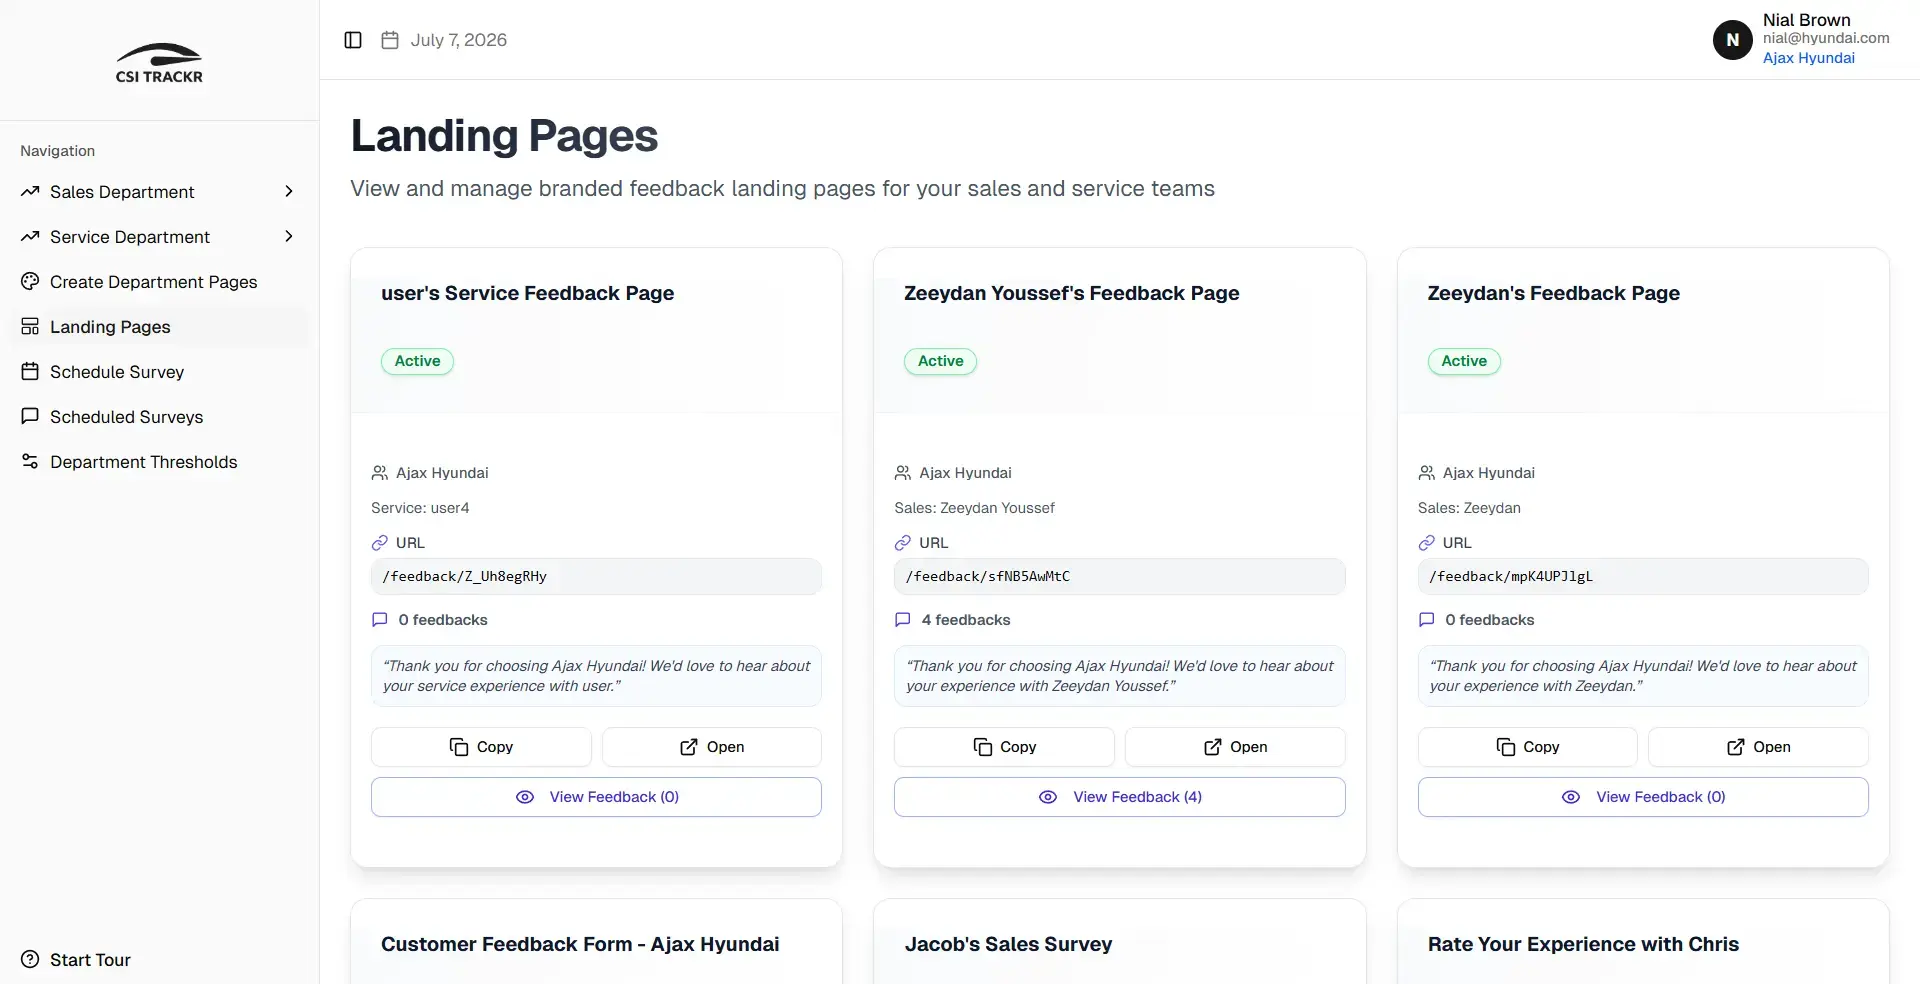Click Rate Your Experience with Chris title
The width and height of the screenshot is (1920, 984).
1583,944
